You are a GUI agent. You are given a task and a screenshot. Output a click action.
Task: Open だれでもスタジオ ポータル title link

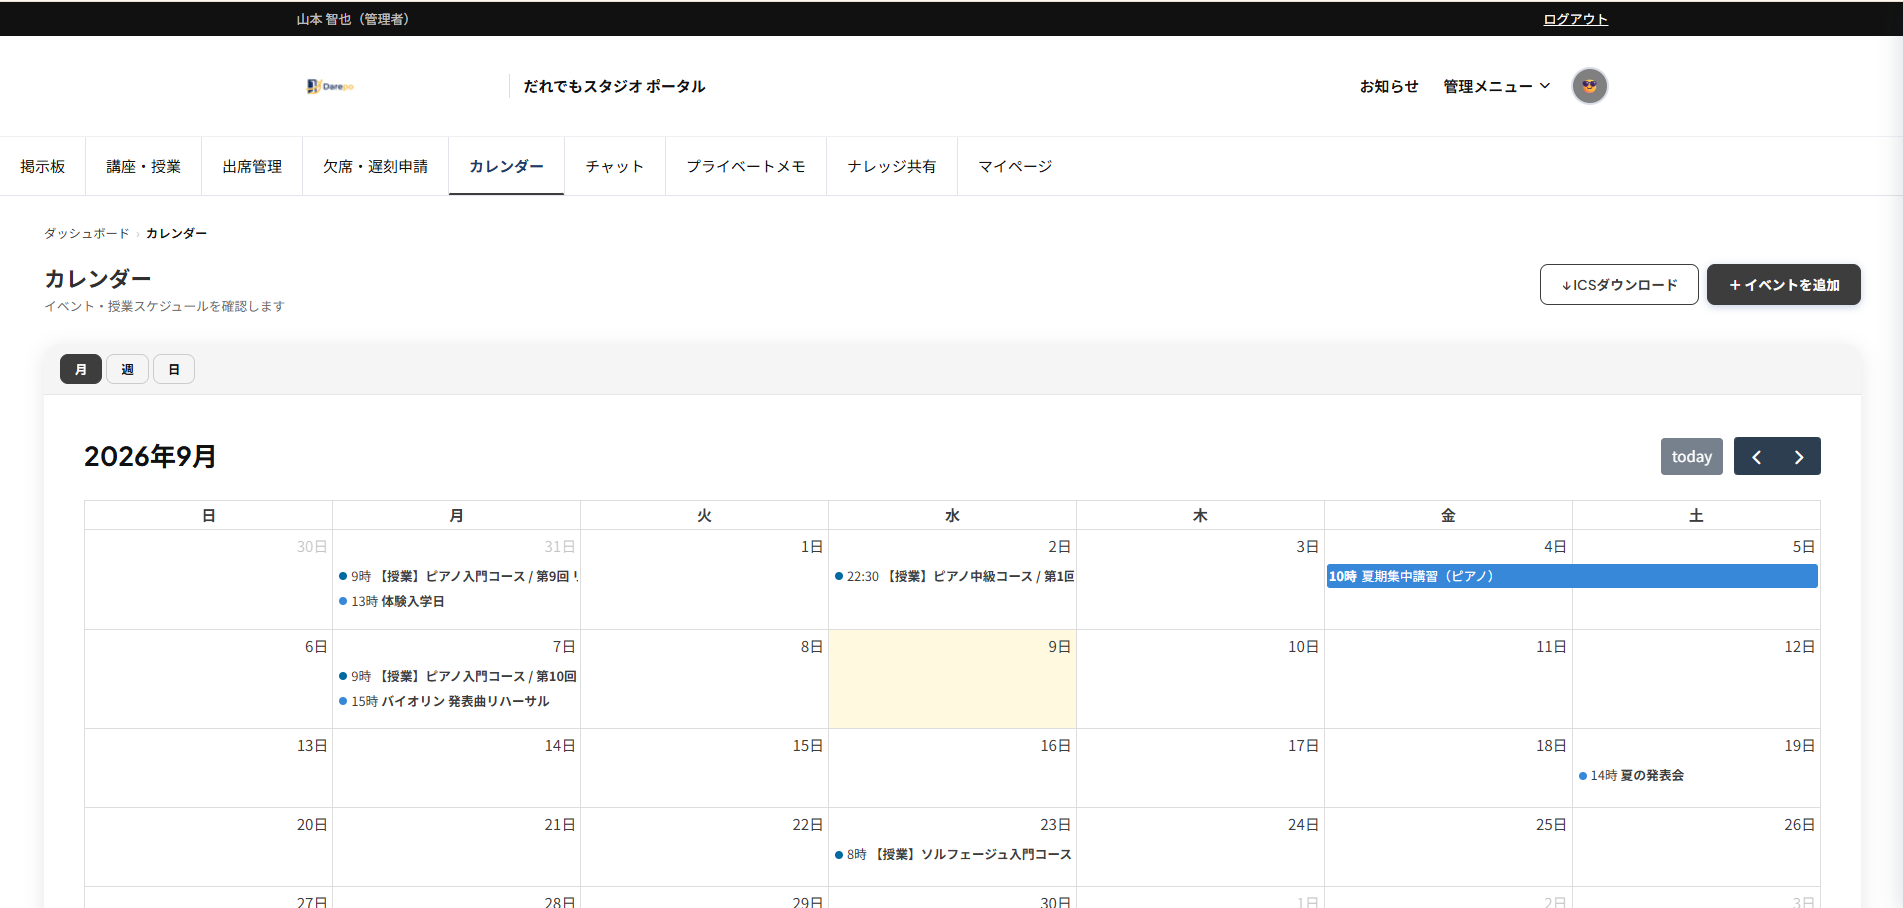[614, 86]
